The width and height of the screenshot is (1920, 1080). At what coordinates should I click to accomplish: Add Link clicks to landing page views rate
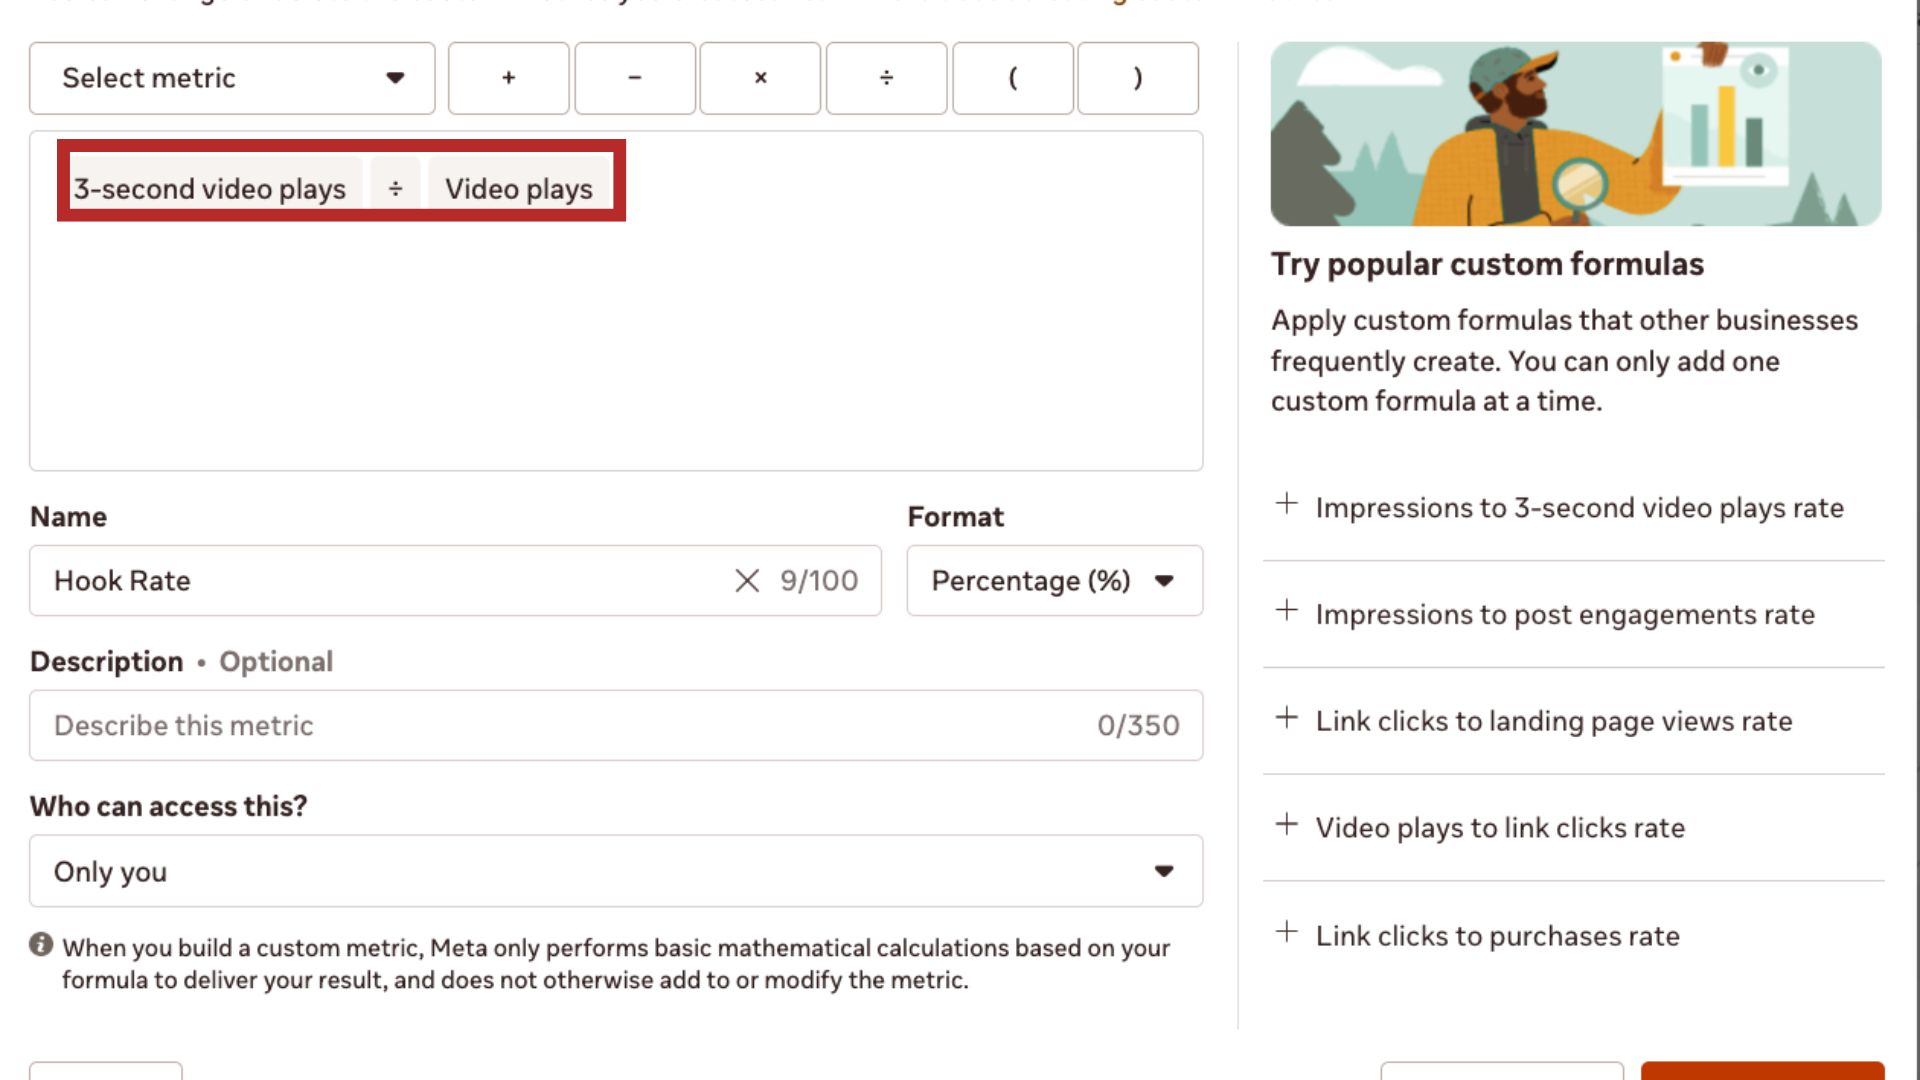[1552, 721]
